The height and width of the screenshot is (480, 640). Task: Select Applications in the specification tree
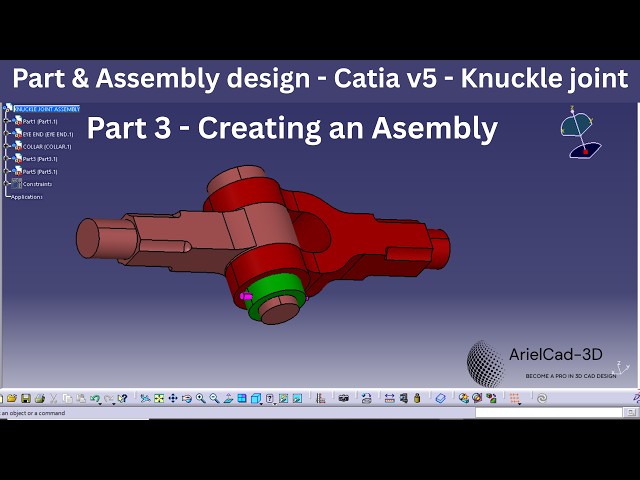tap(27, 197)
